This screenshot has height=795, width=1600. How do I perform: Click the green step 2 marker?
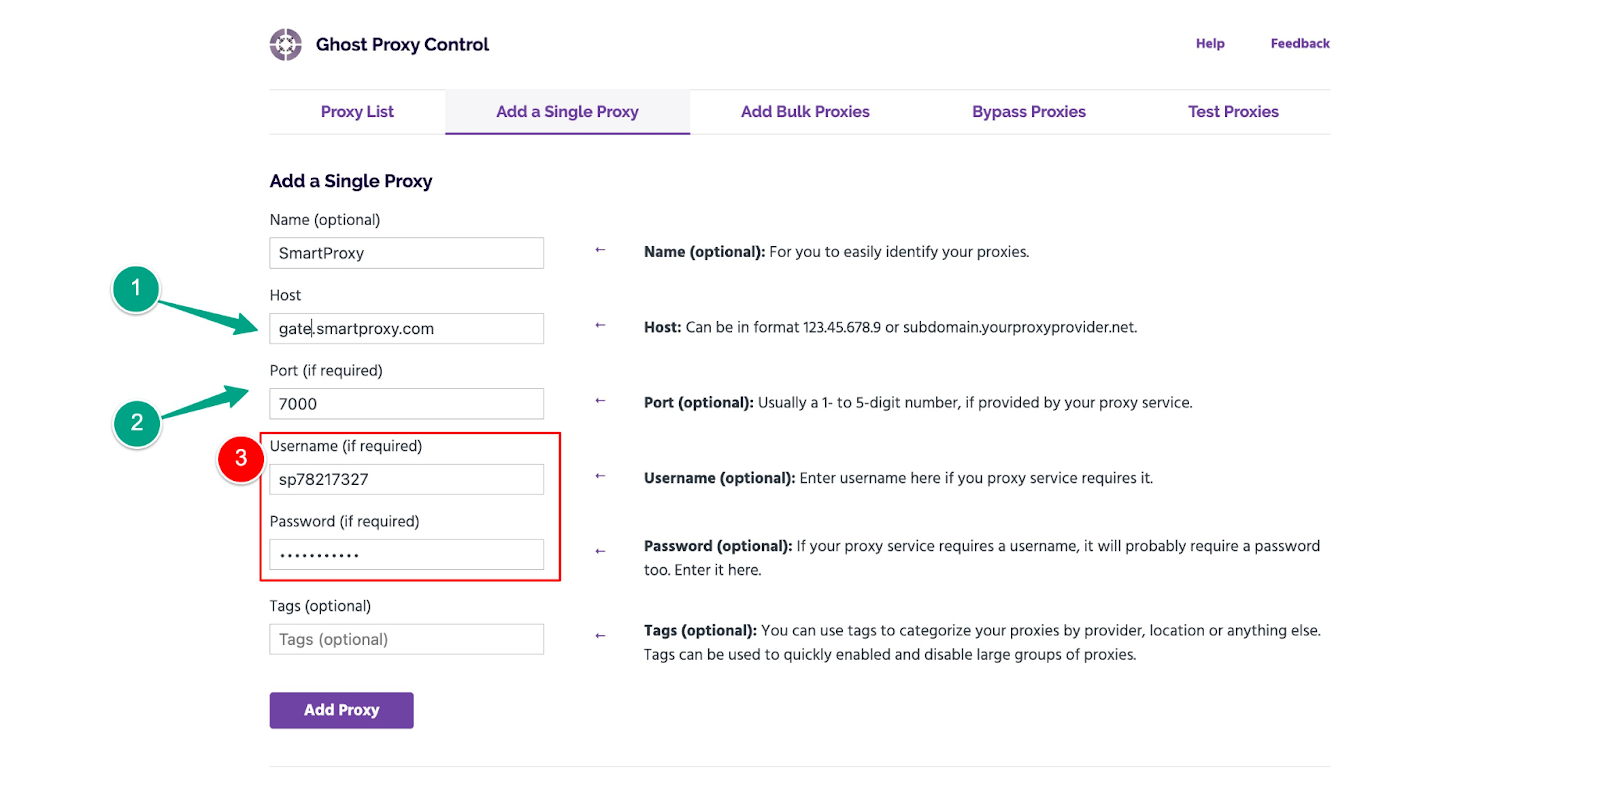(x=137, y=423)
